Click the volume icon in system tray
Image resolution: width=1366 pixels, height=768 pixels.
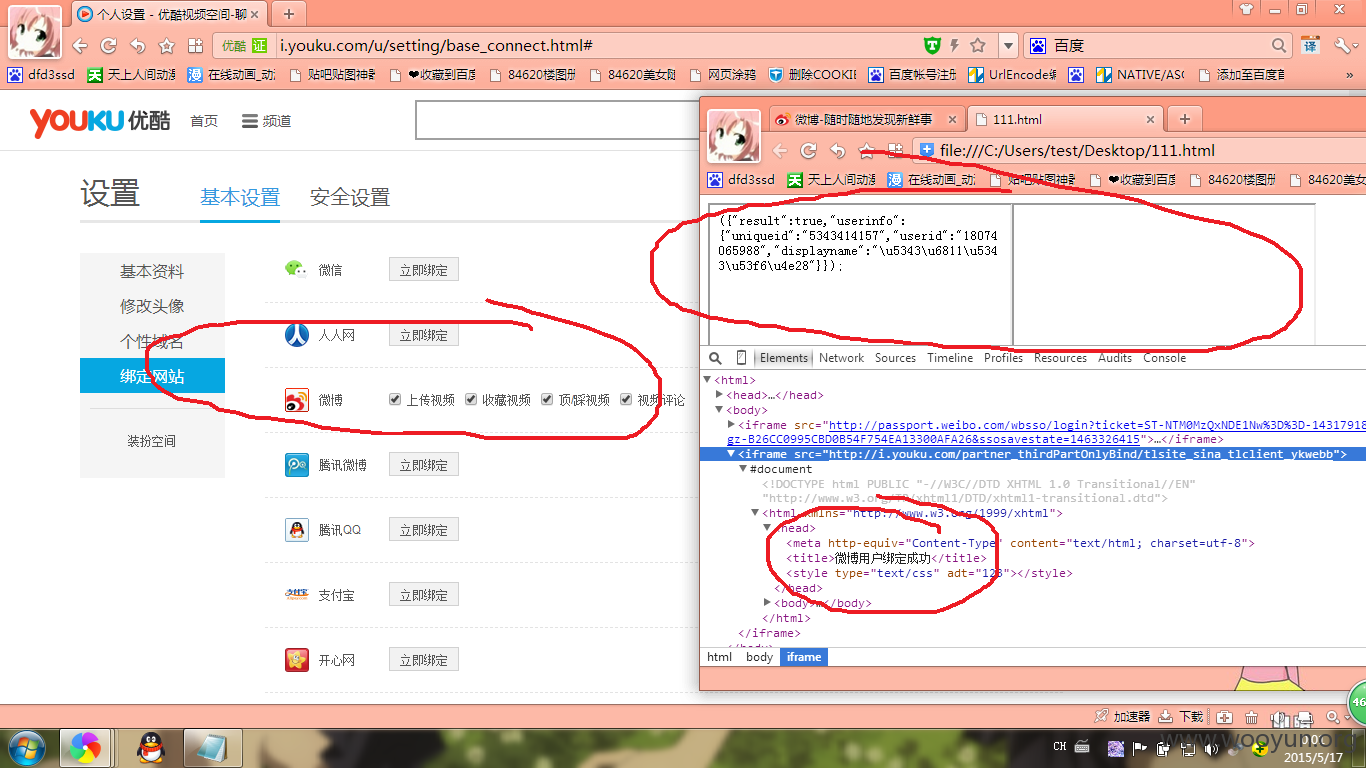pos(1211,747)
